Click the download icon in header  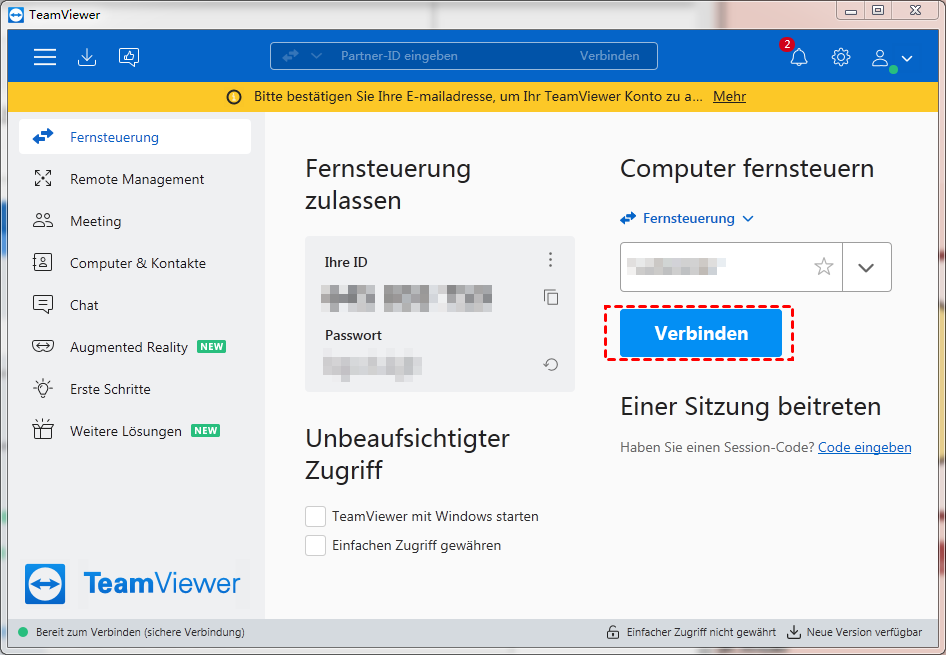(x=87, y=57)
